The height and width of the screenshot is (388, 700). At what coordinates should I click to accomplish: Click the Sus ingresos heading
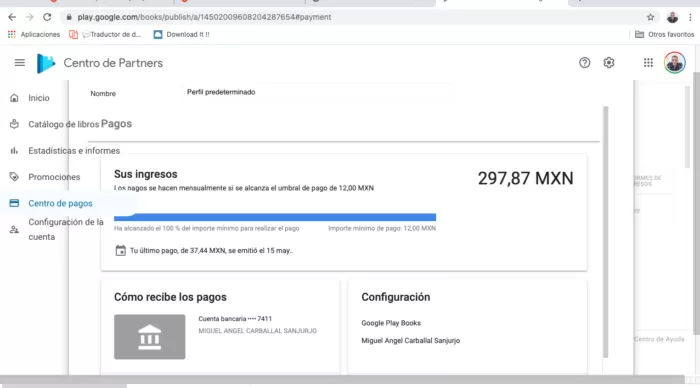click(146, 174)
